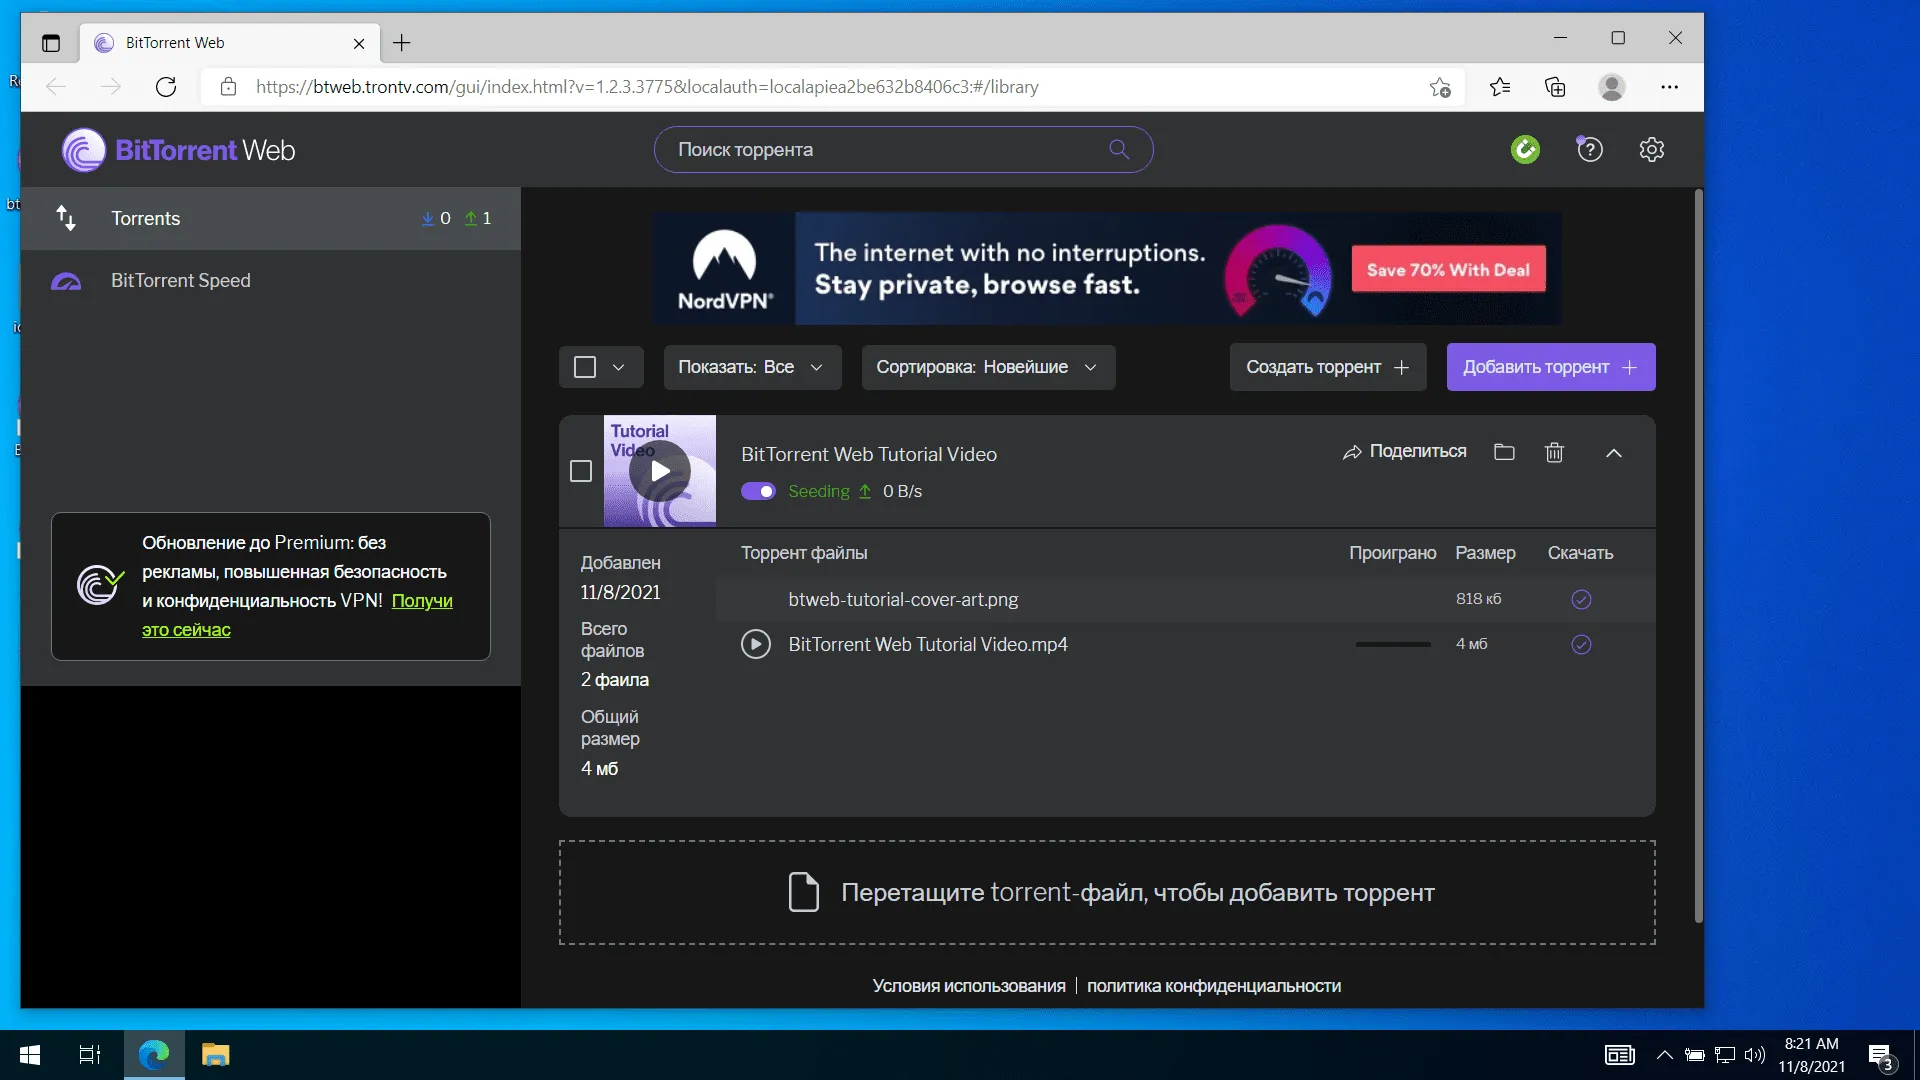1920x1080 pixels.
Task: Click download check for Tutorial Video.mp4
Action: point(1581,644)
